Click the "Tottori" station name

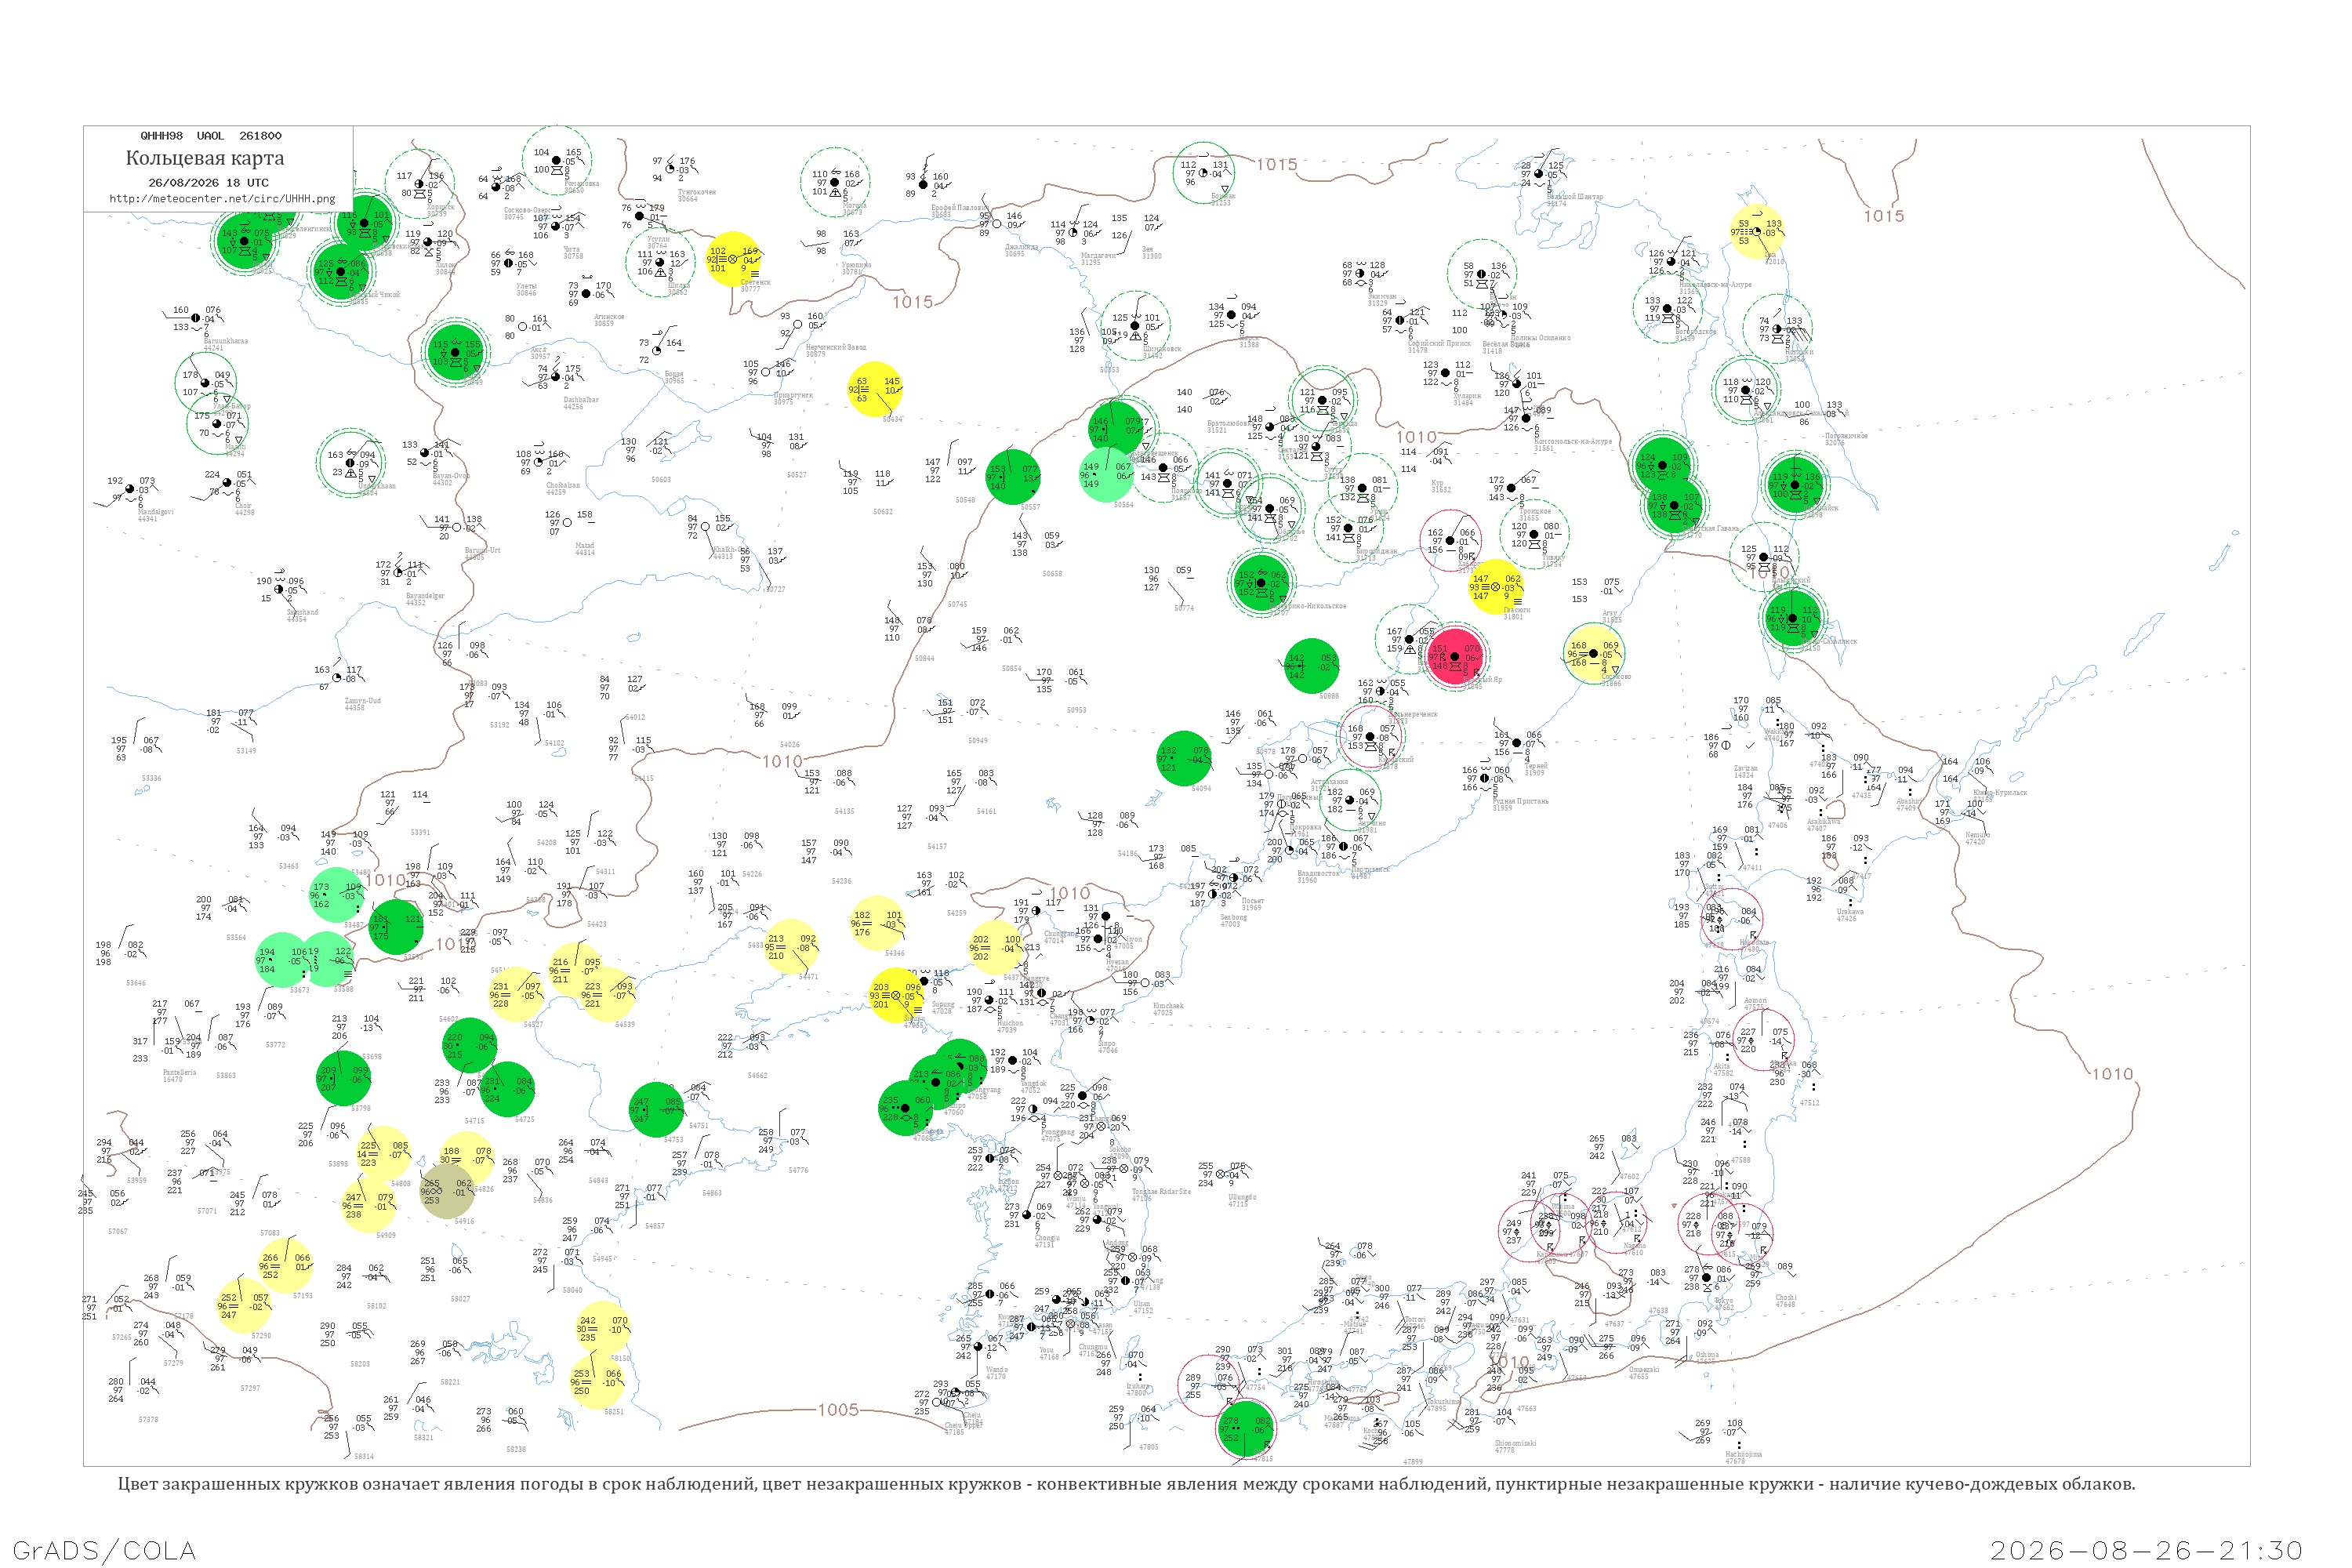tap(1415, 1319)
